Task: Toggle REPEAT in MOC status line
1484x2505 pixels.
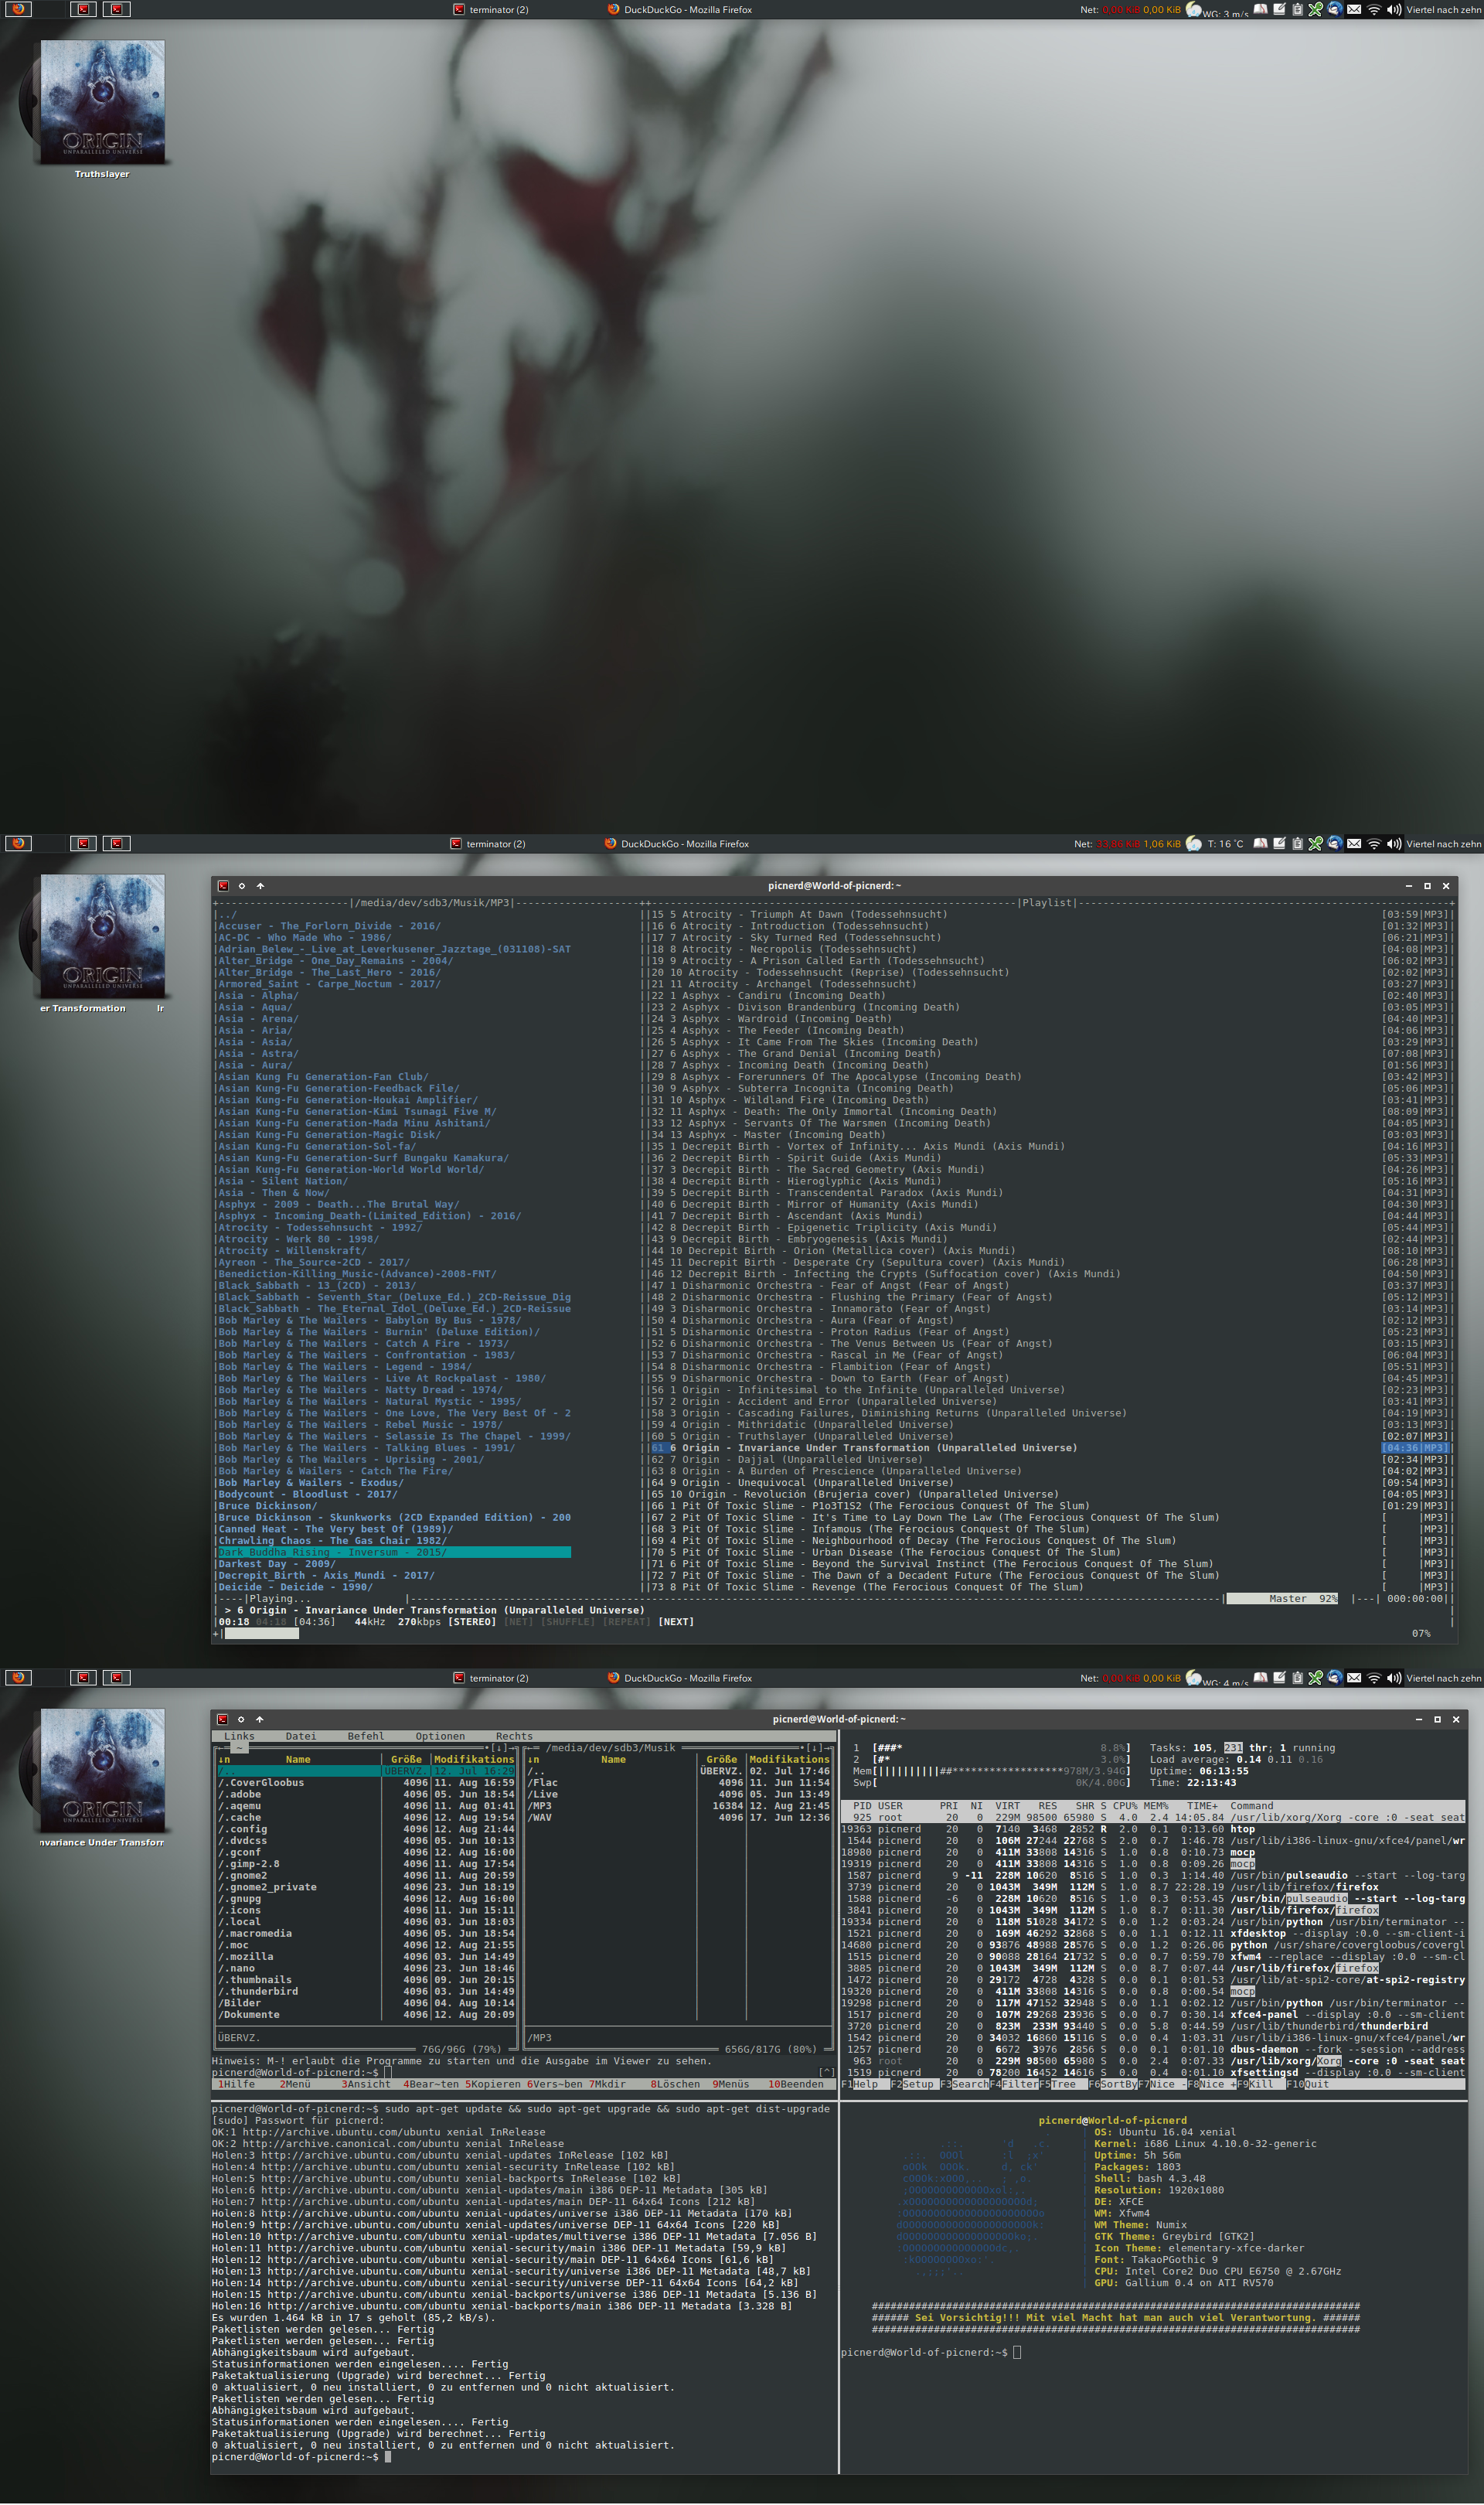Action: coord(627,1622)
